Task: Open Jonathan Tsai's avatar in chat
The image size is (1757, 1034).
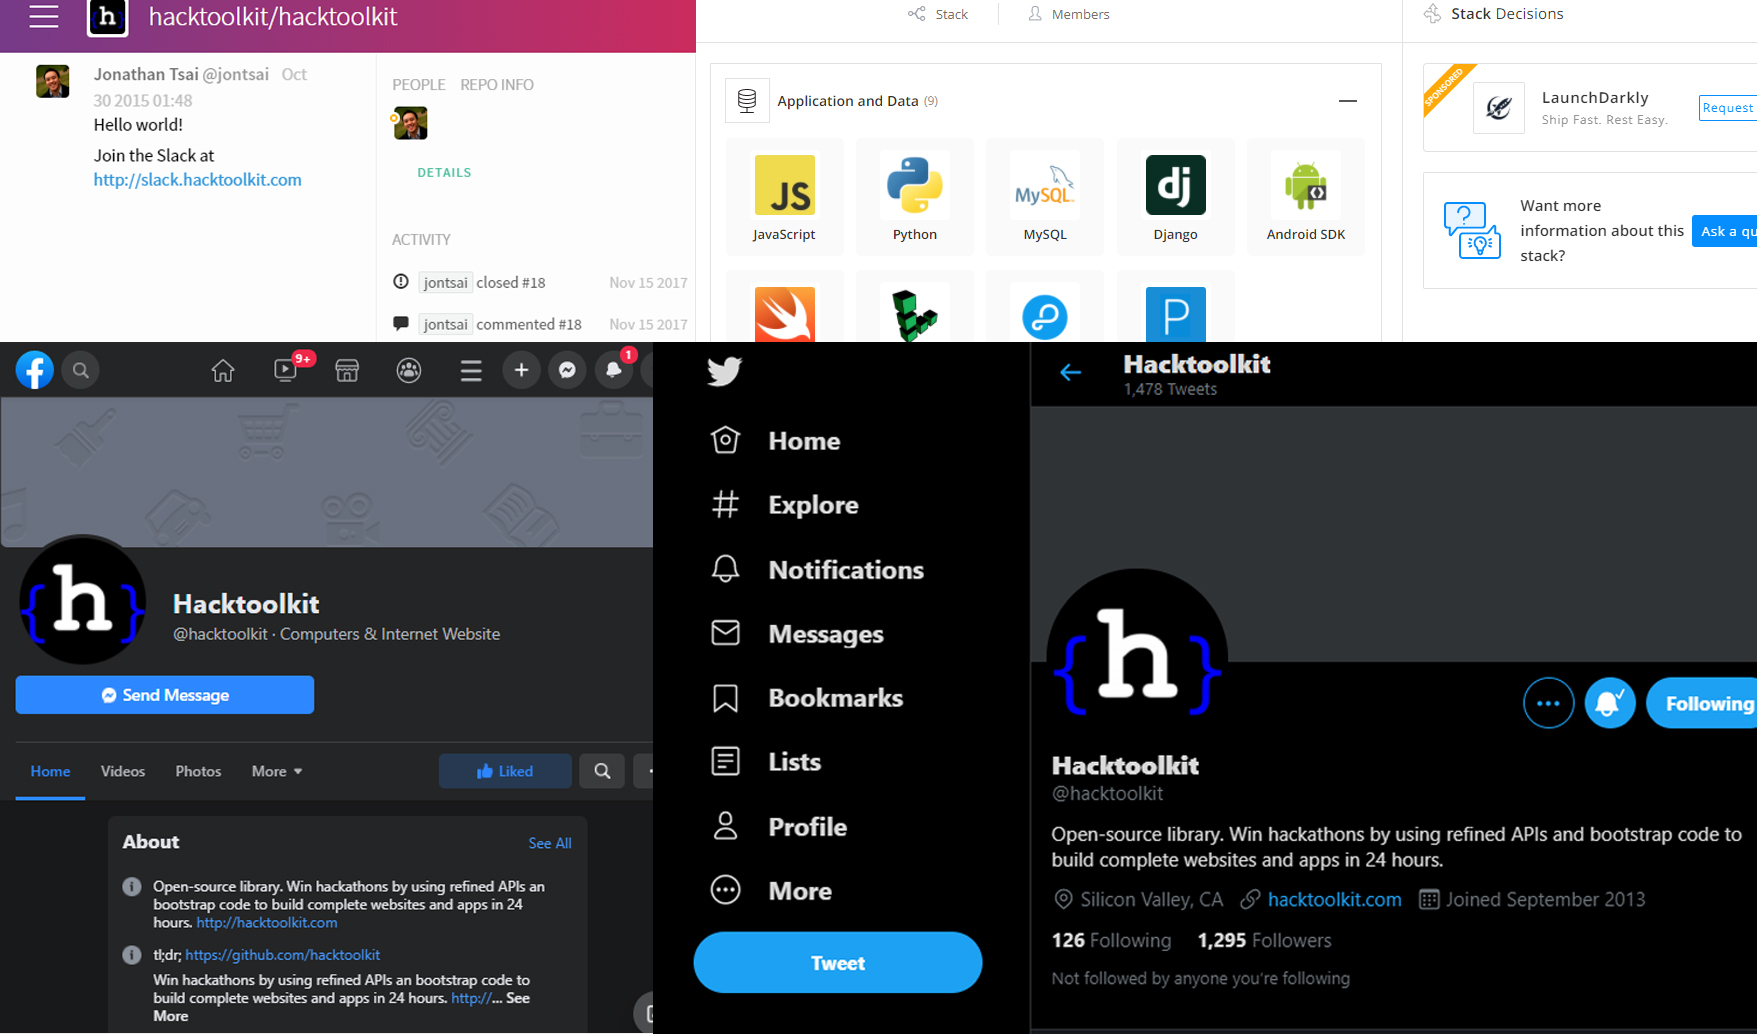Action: pos(53,81)
